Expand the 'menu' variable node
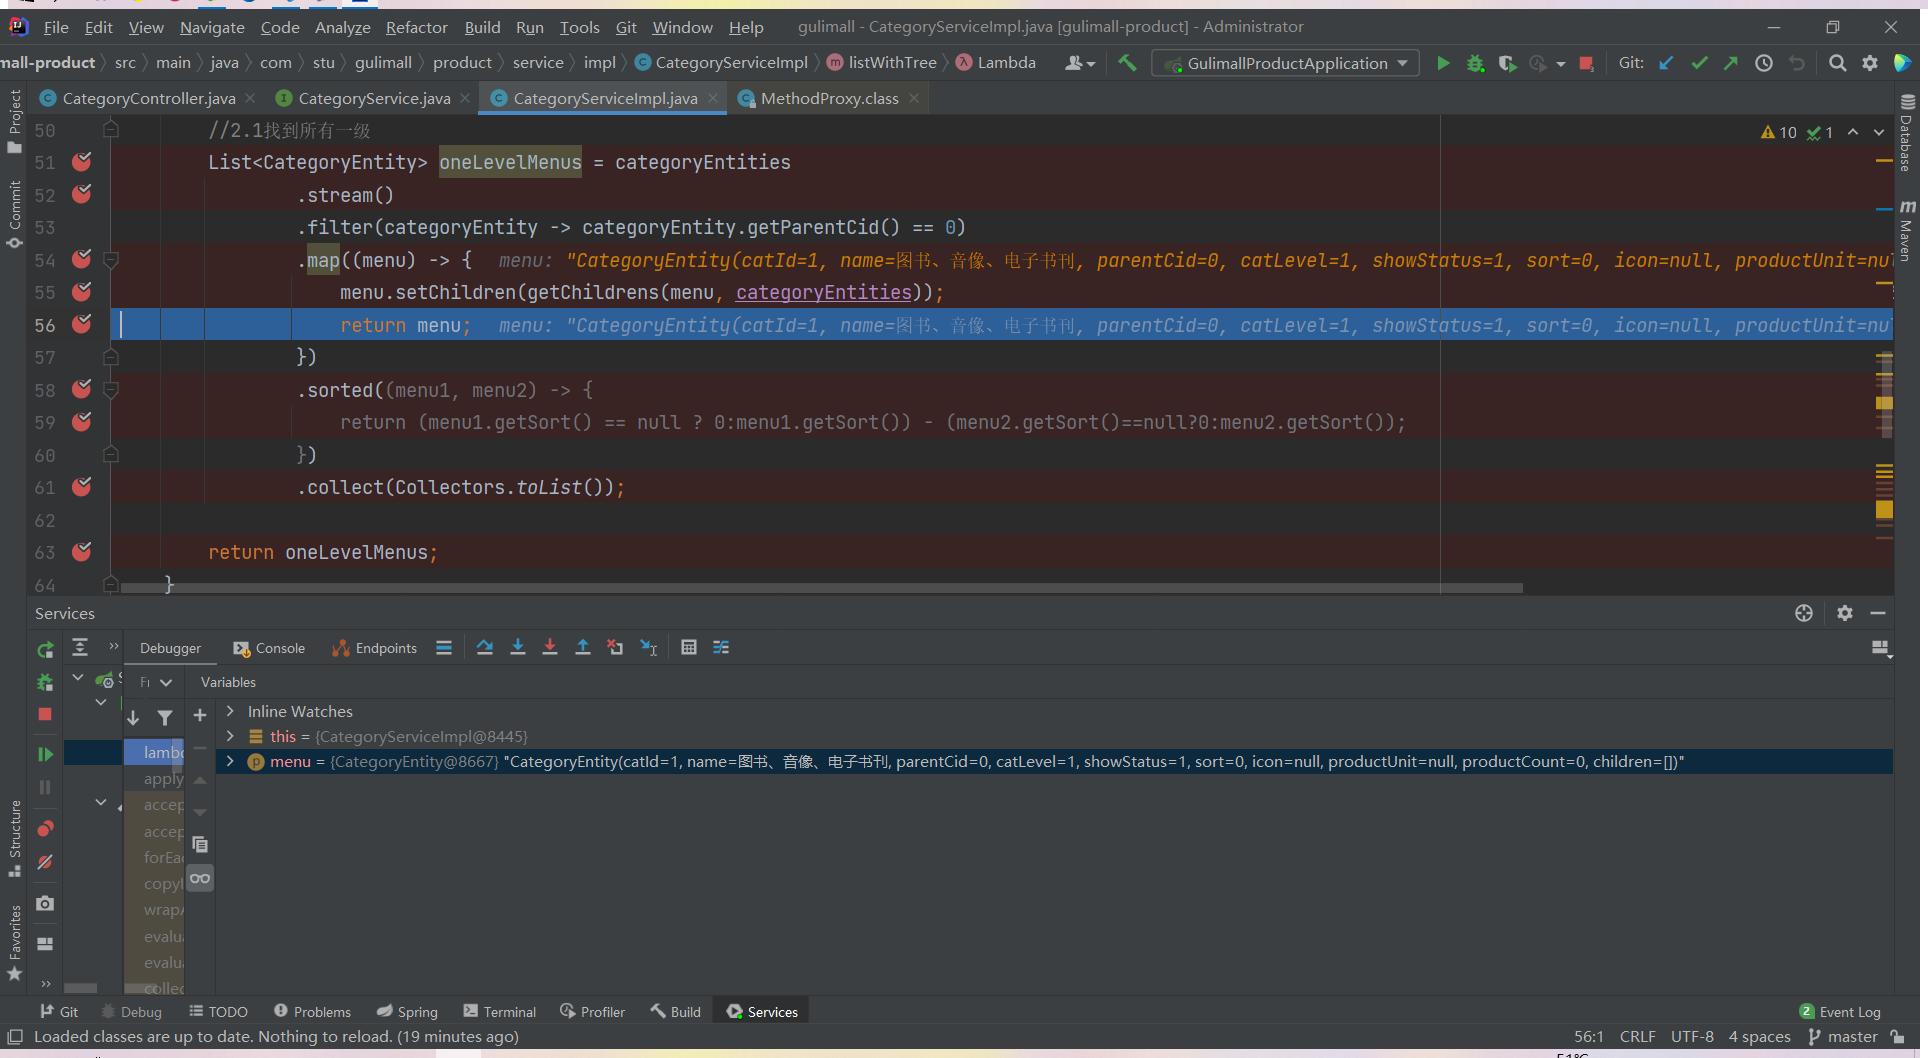The height and width of the screenshot is (1058, 1928). [x=230, y=762]
